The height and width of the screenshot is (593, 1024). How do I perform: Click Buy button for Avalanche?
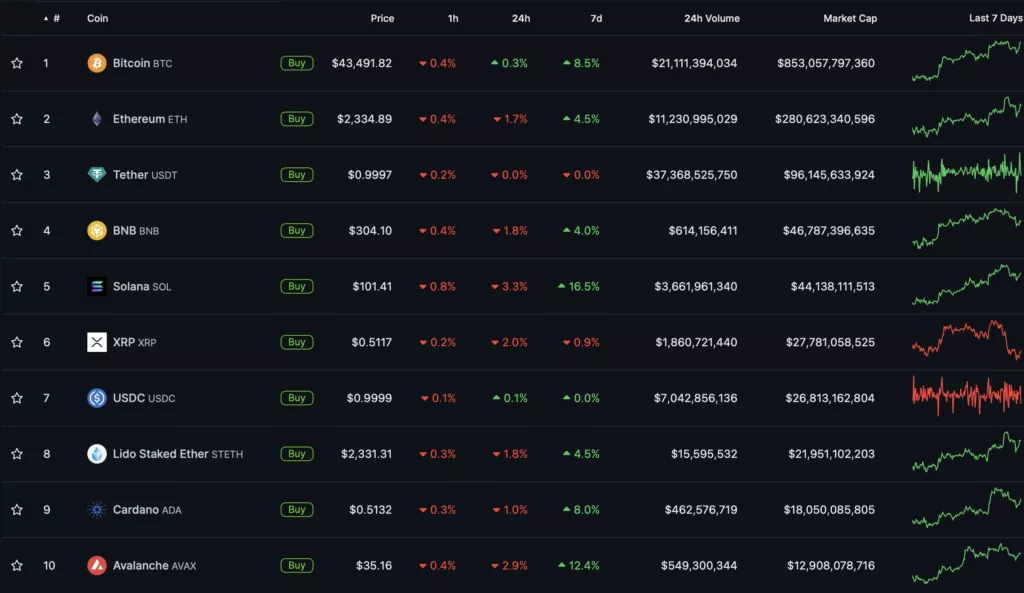tap(296, 566)
